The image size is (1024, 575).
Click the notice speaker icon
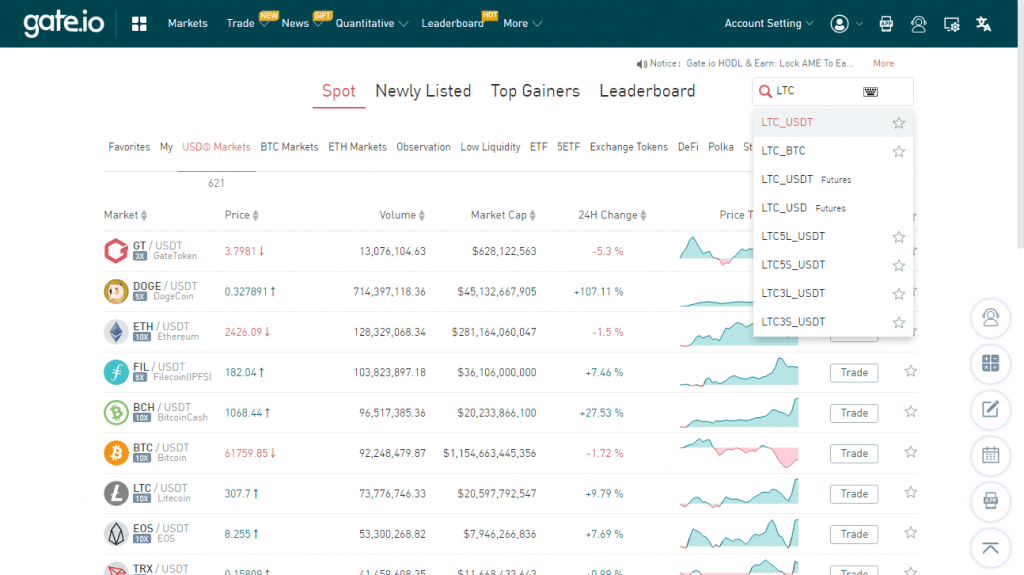[642, 64]
